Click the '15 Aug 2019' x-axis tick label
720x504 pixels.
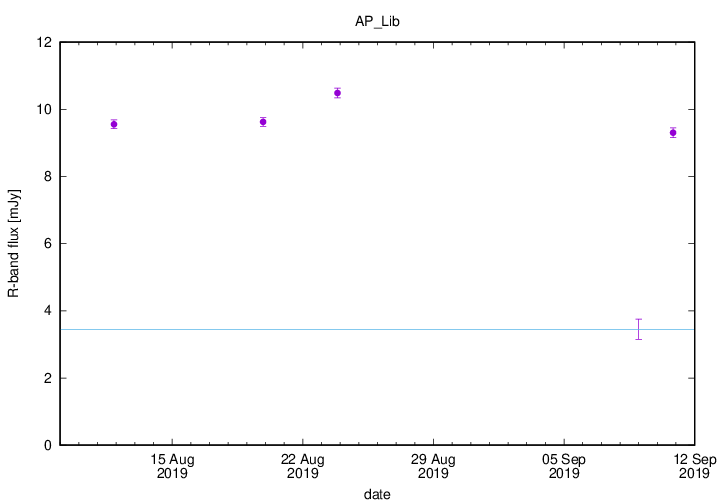tap(172, 466)
